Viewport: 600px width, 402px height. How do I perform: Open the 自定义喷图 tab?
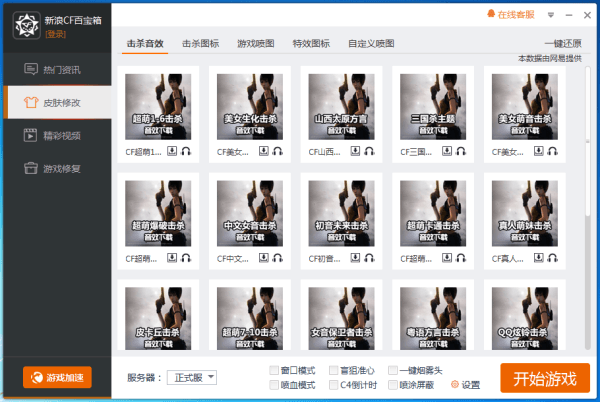370,44
